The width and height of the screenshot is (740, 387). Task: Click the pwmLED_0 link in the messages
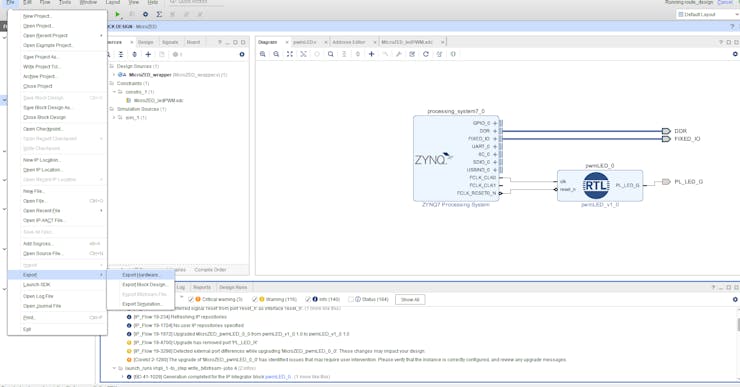[x=278, y=377]
